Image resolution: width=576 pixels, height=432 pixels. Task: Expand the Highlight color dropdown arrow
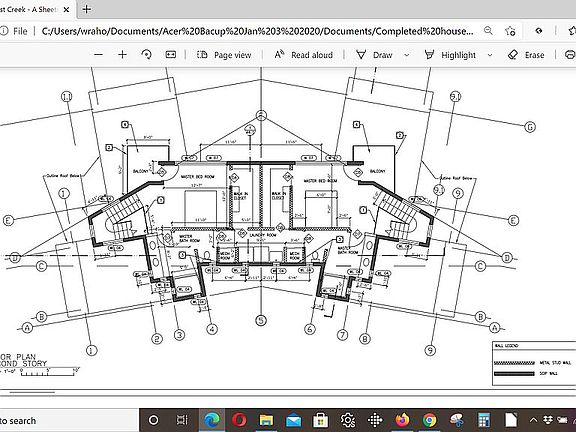490,55
